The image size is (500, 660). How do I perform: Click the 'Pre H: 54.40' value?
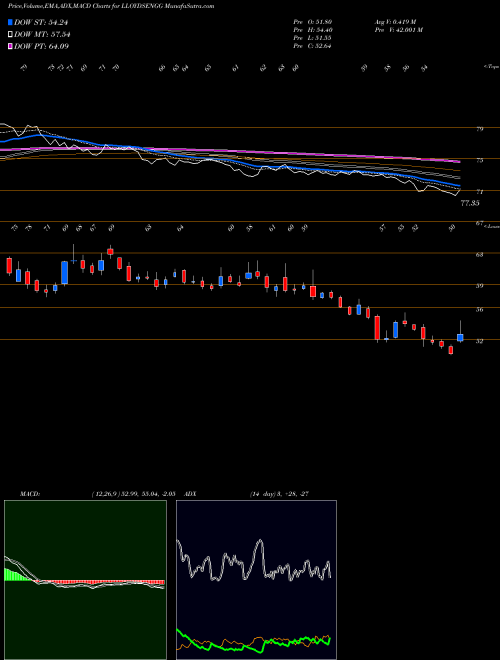[x=313, y=30]
